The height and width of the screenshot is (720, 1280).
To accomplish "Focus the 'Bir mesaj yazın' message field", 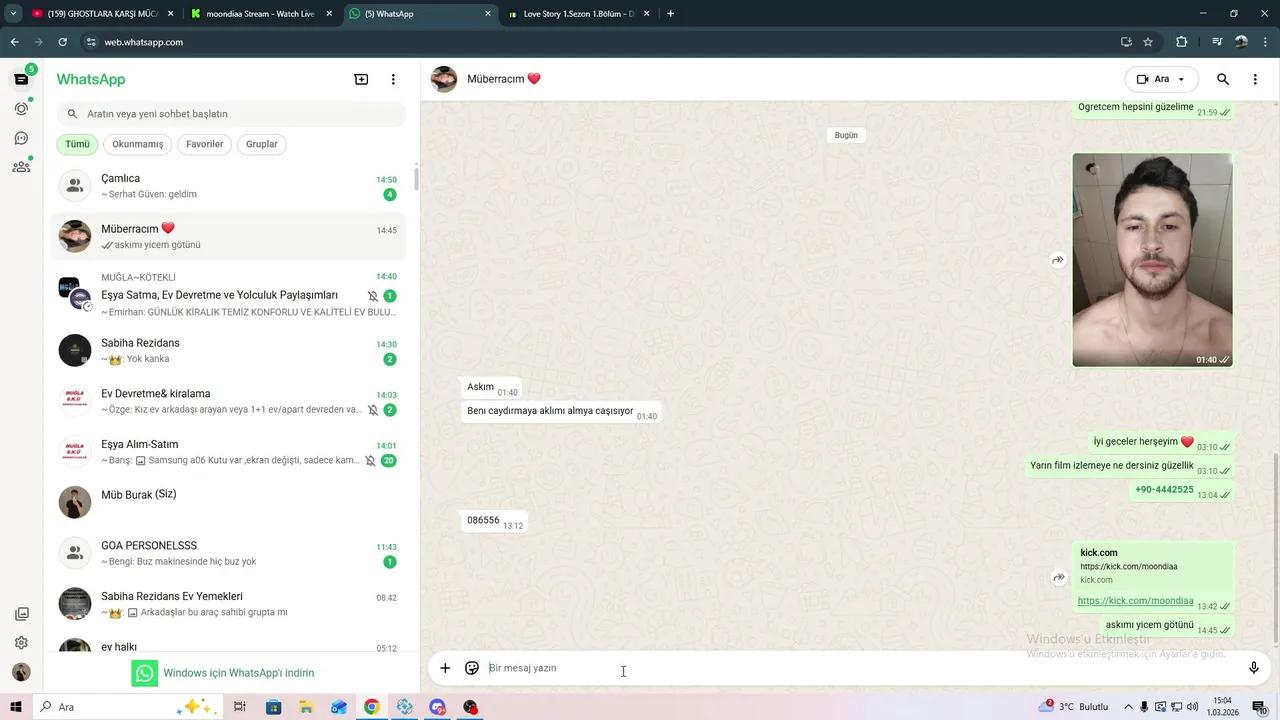I will pos(860,668).
